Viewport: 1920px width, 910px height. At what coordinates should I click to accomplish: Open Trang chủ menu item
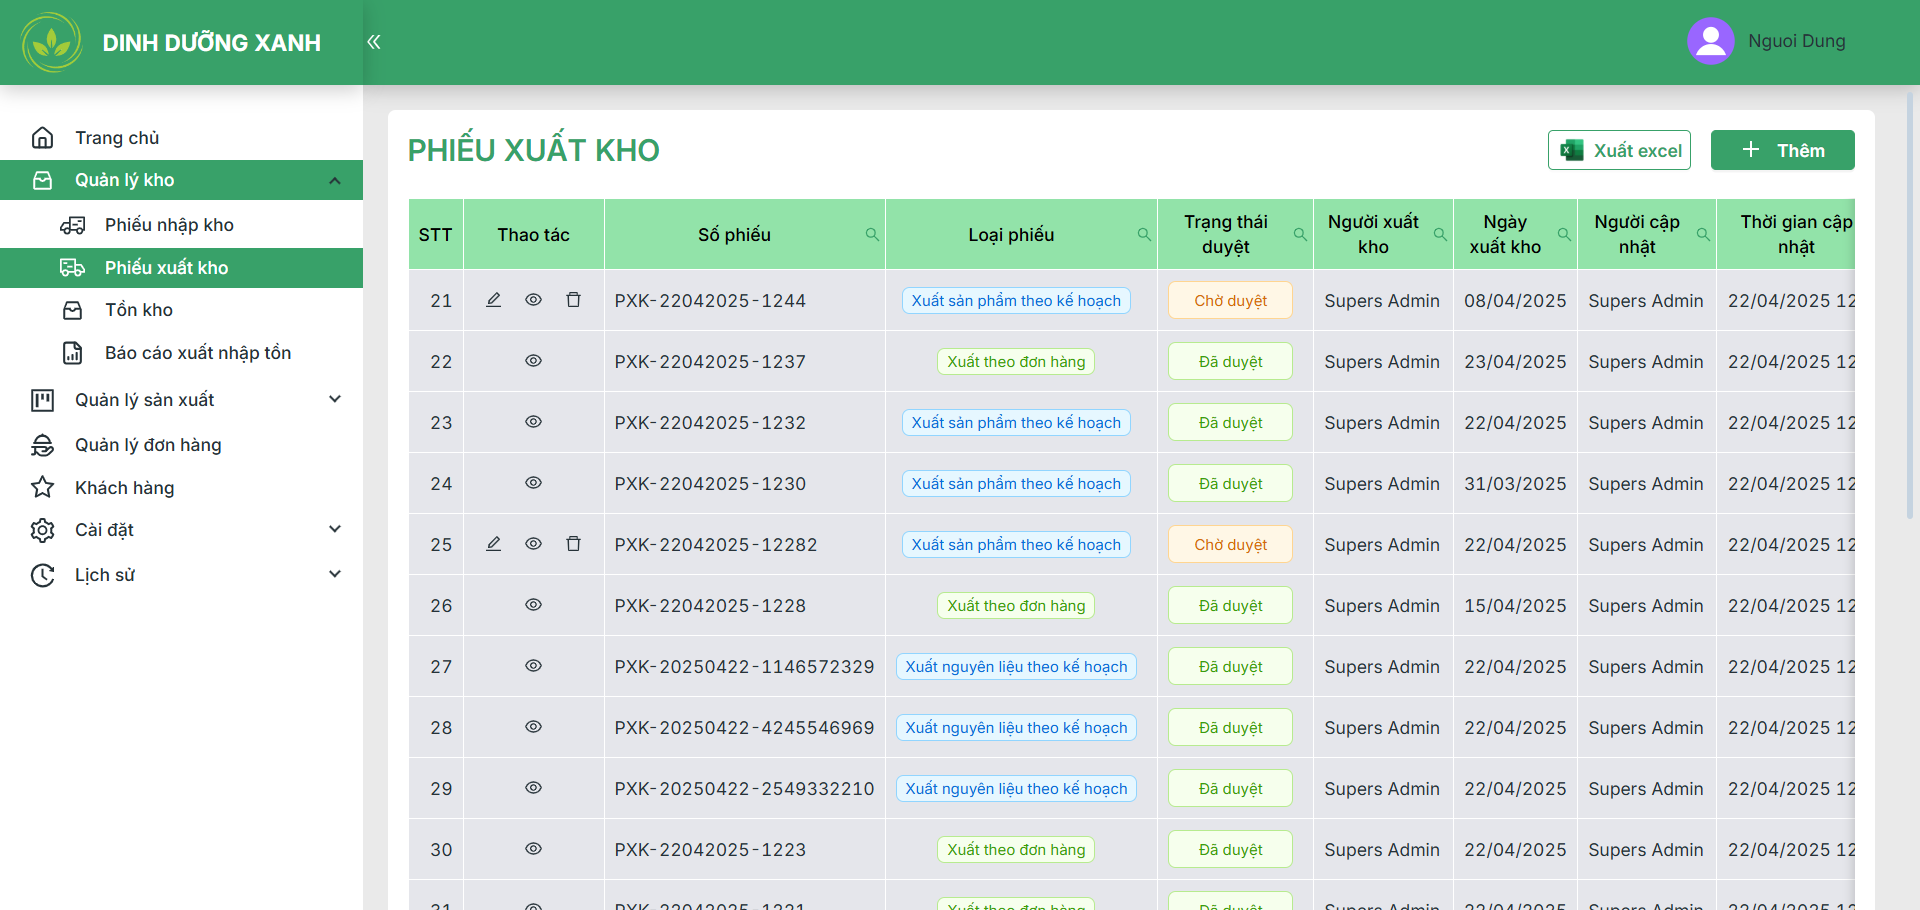[181, 138]
